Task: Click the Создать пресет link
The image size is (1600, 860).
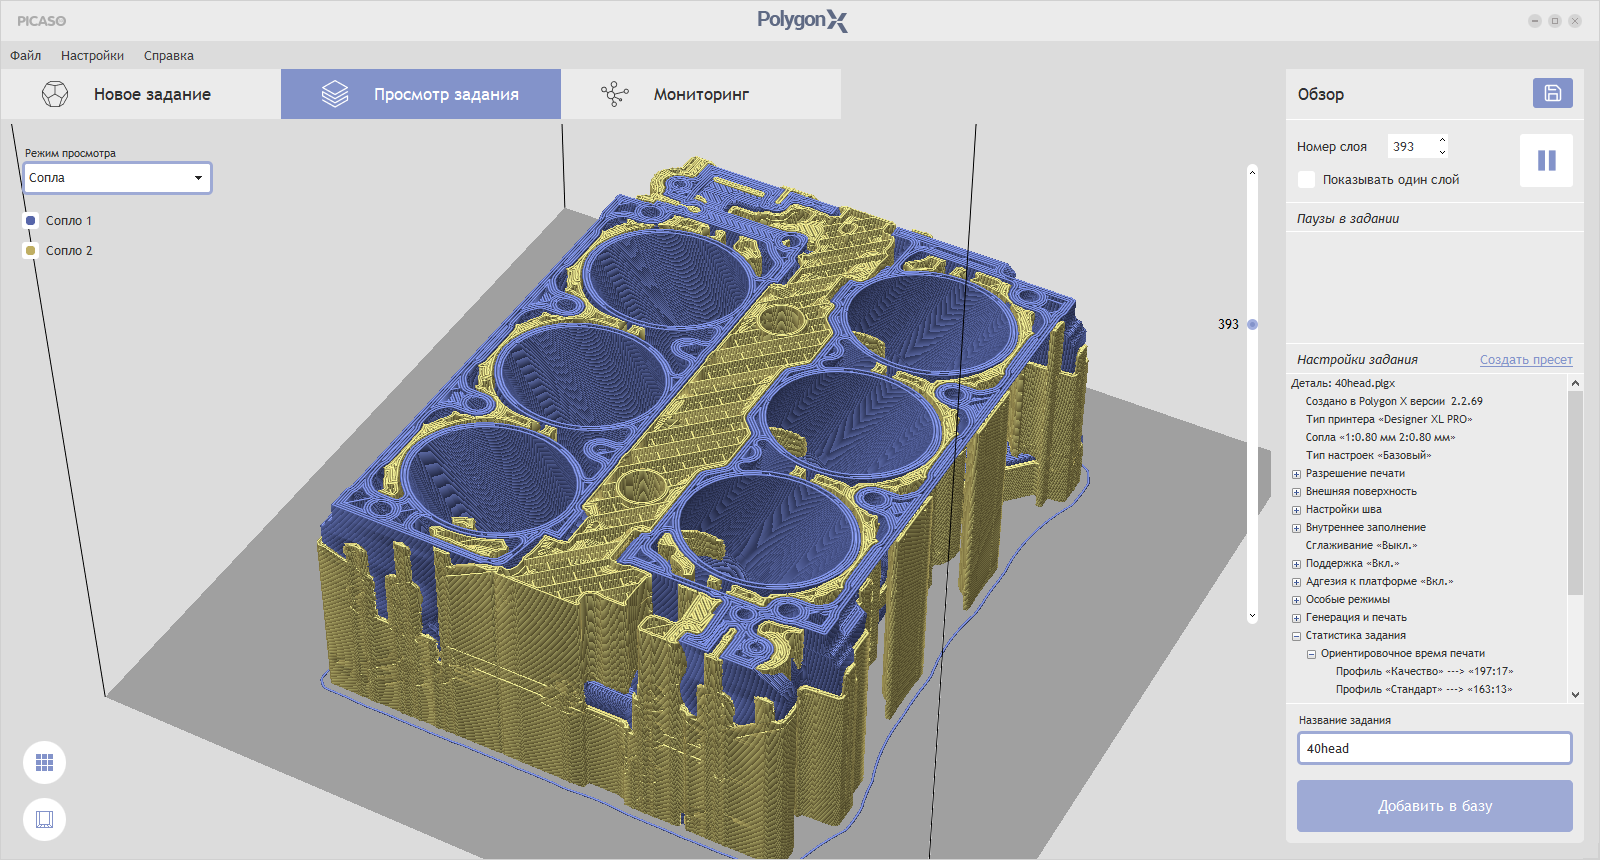Action: (x=1526, y=360)
